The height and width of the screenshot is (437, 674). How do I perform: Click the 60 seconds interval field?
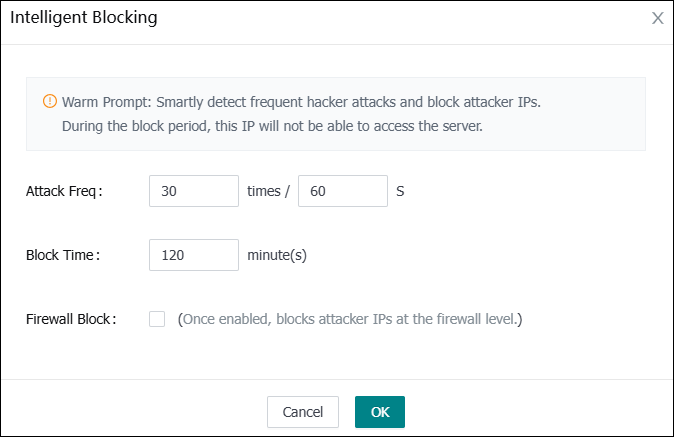tap(342, 191)
